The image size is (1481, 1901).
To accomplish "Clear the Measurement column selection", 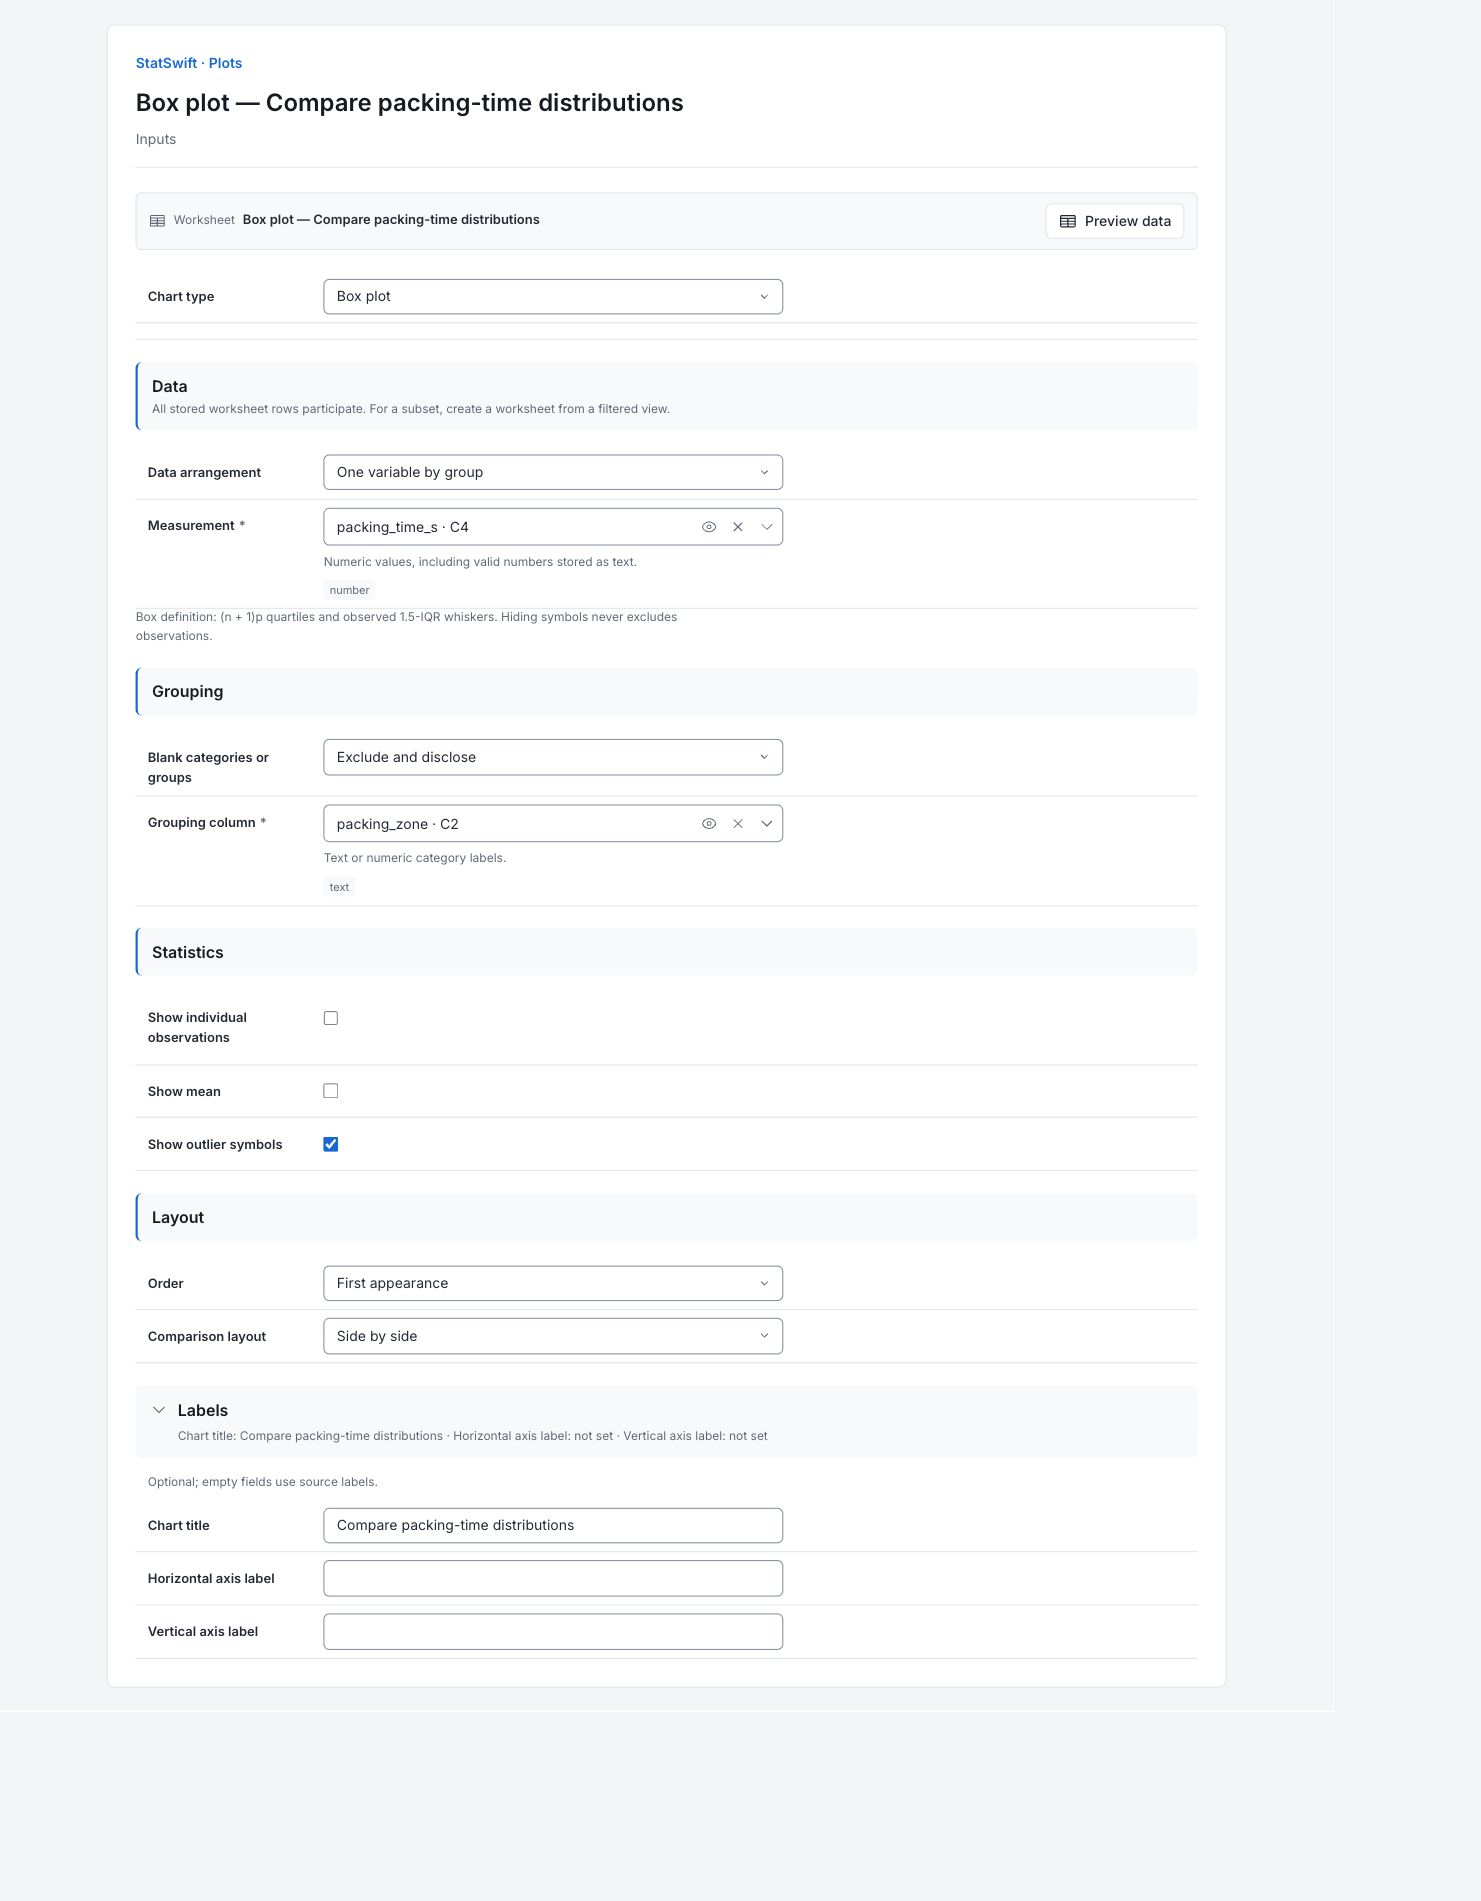I will click(x=738, y=527).
